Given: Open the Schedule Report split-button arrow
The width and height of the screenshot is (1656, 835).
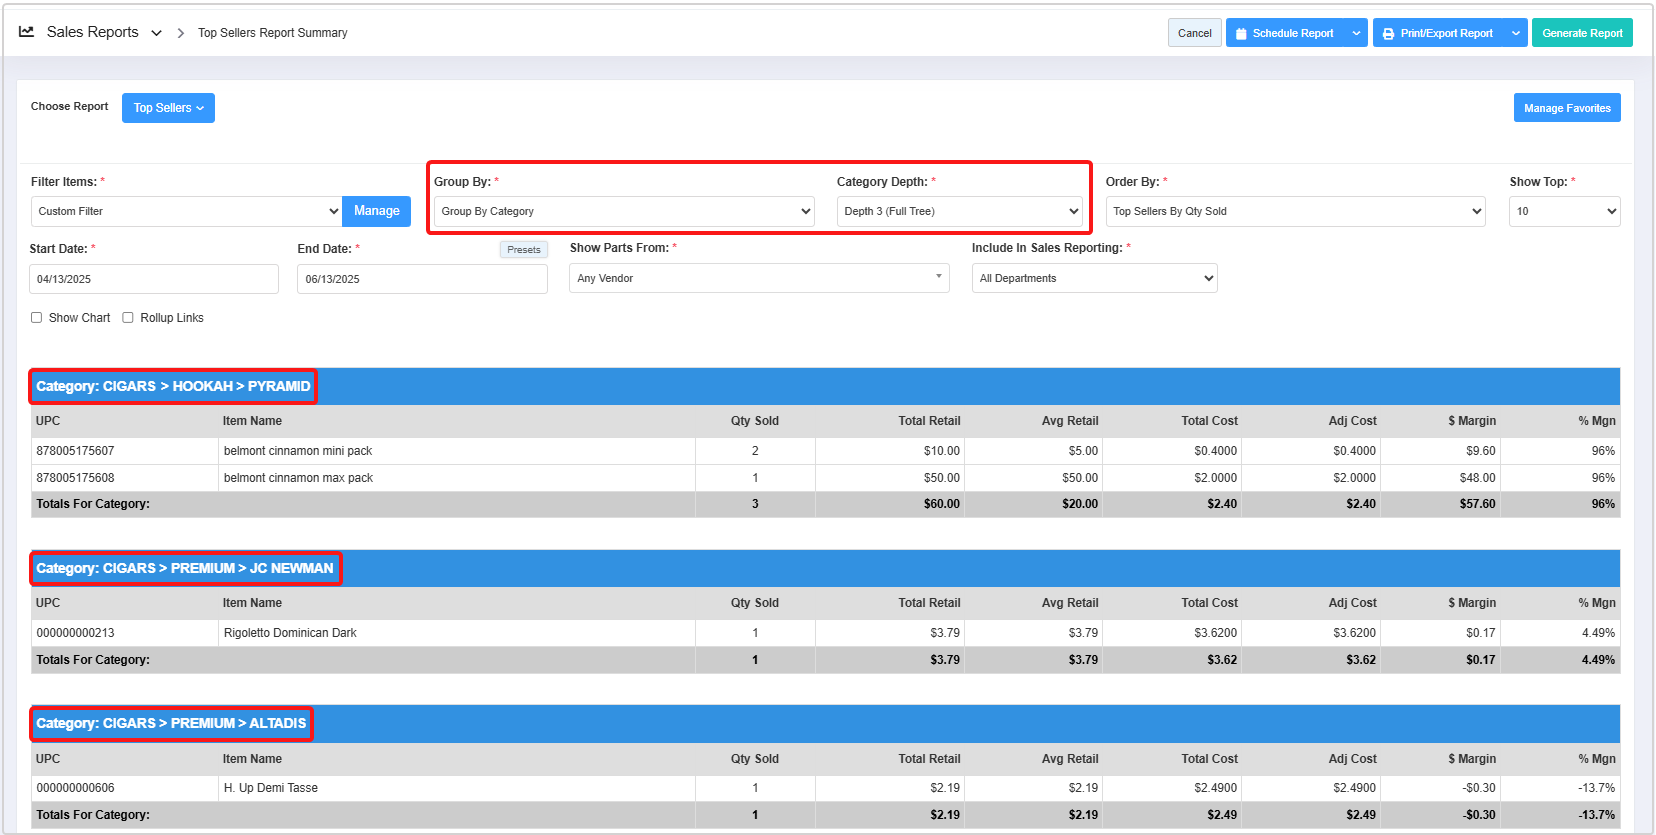Looking at the screenshot, I should [1356, 33].
